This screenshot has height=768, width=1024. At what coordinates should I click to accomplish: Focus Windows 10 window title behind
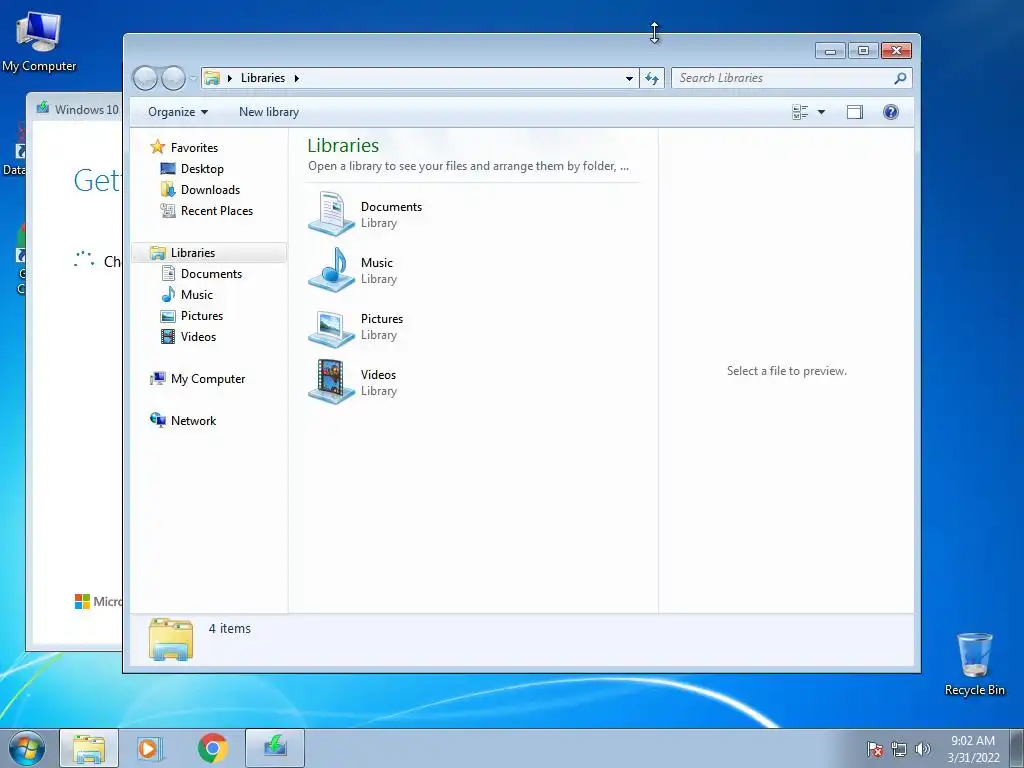[x=86, y=109]
